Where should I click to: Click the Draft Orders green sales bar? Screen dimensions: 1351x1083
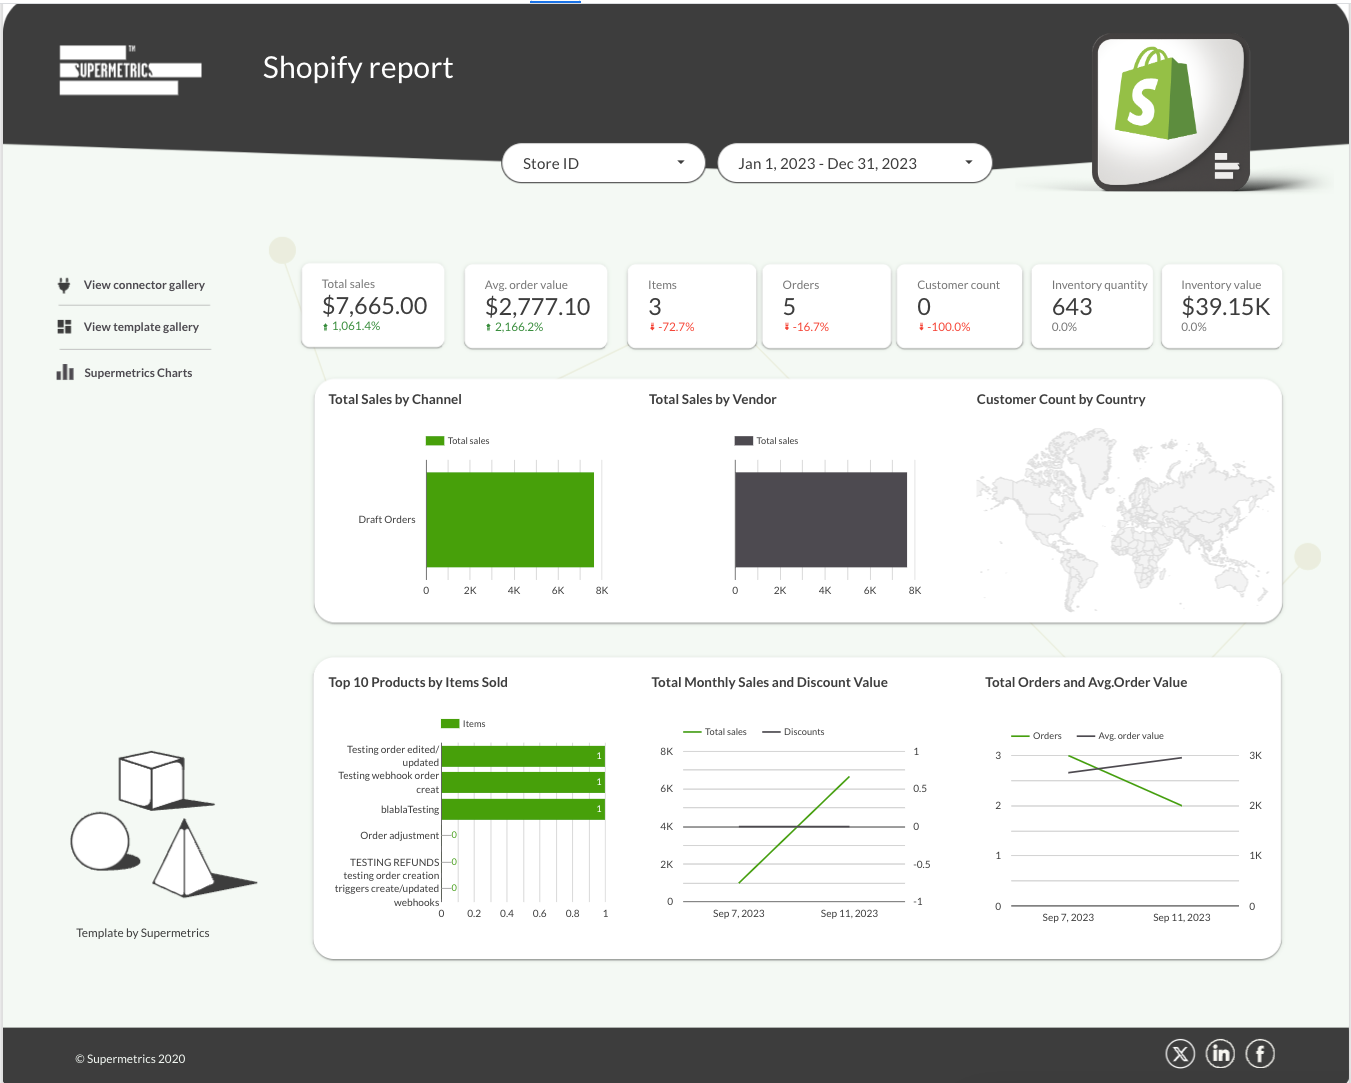click(x=510, y=518)
